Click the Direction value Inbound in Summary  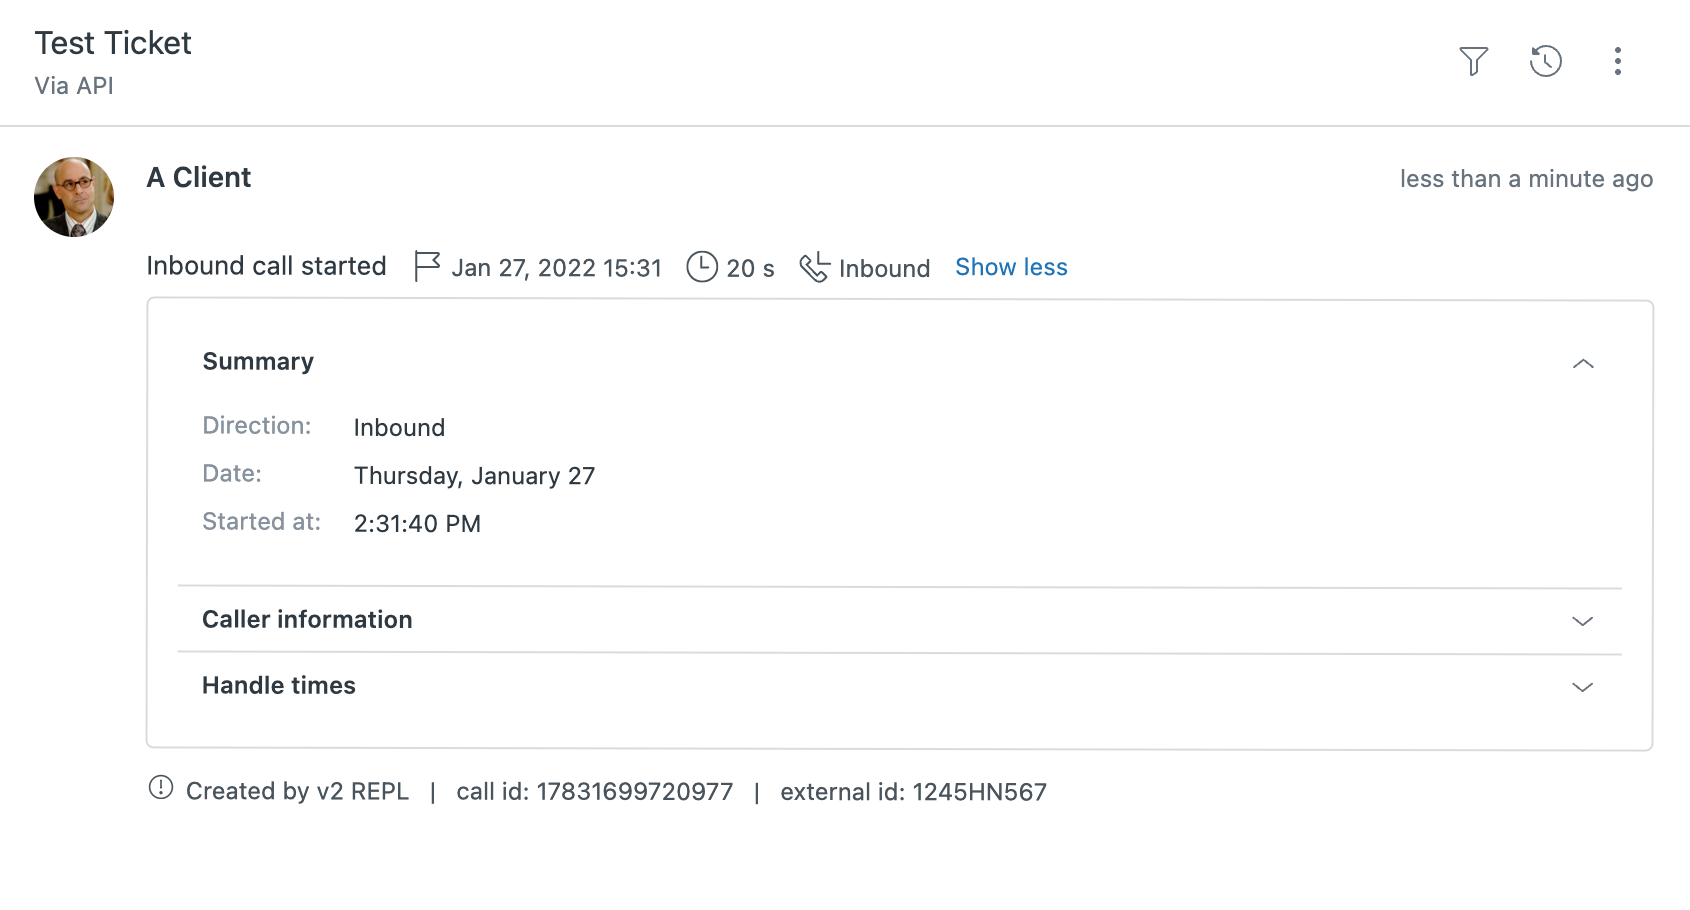[399, 428]
